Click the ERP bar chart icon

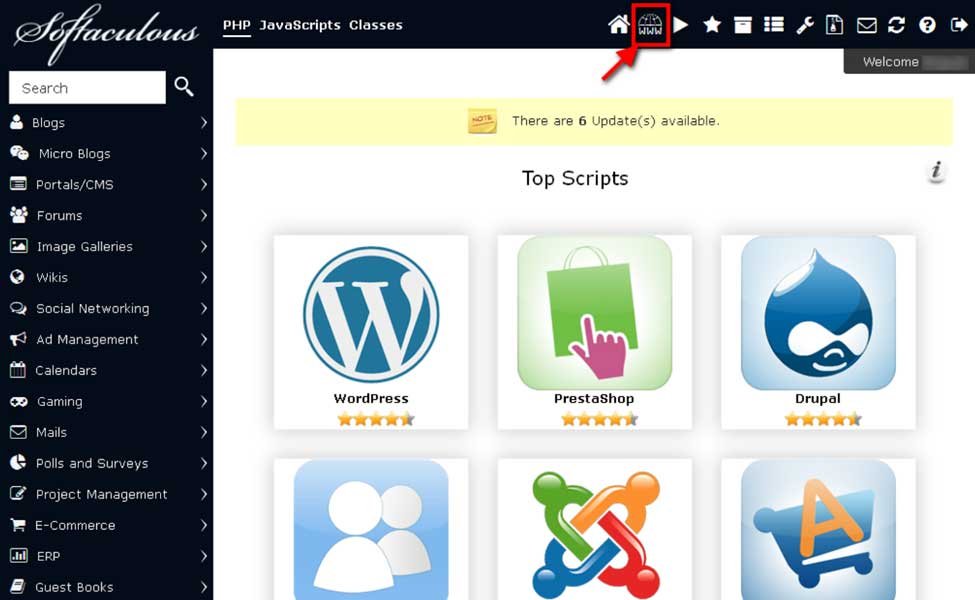click(x=19, y=555)
